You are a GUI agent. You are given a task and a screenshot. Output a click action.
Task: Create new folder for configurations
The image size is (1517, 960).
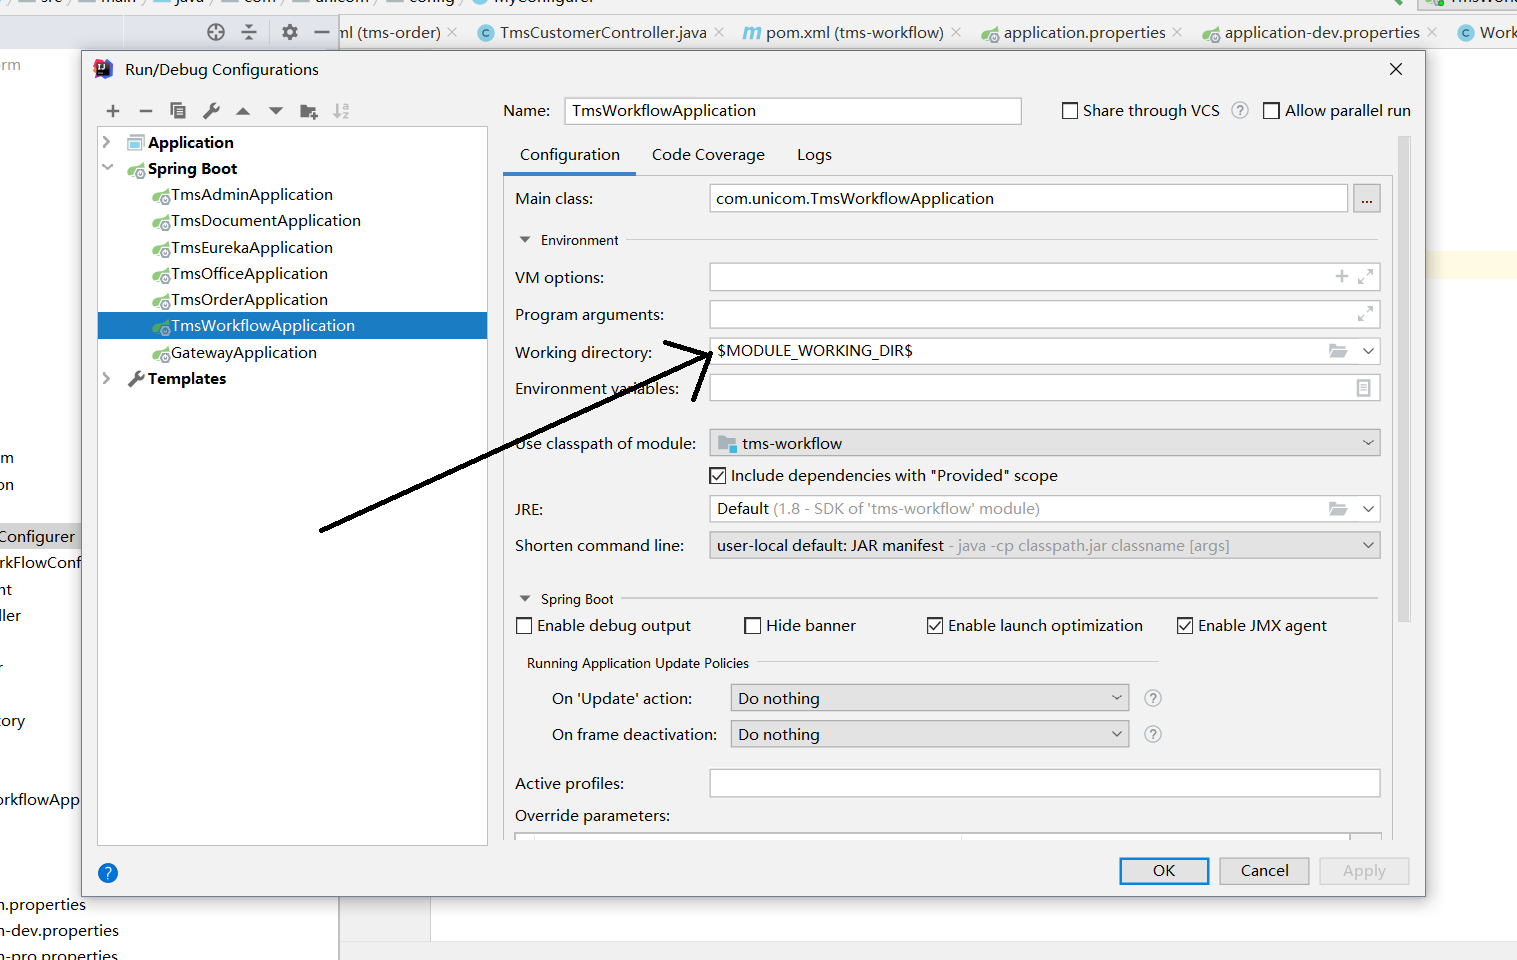coord(309,111)
